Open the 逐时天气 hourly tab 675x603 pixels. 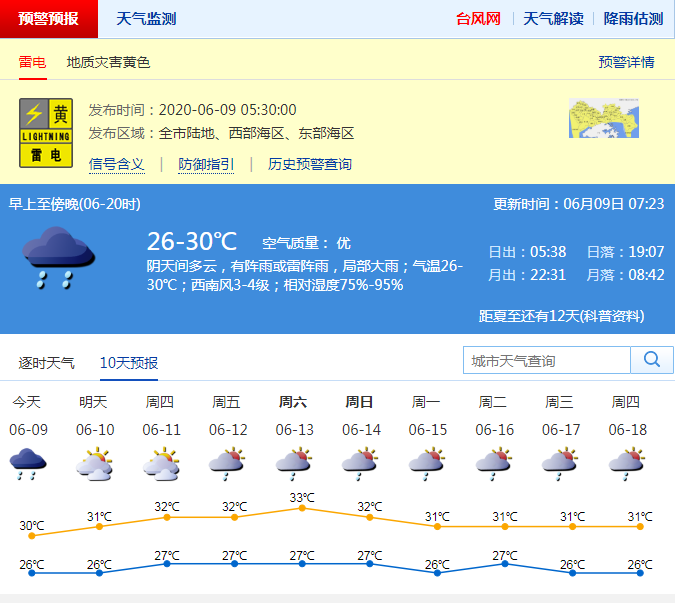pyautogui.click(x=47, y=362)
